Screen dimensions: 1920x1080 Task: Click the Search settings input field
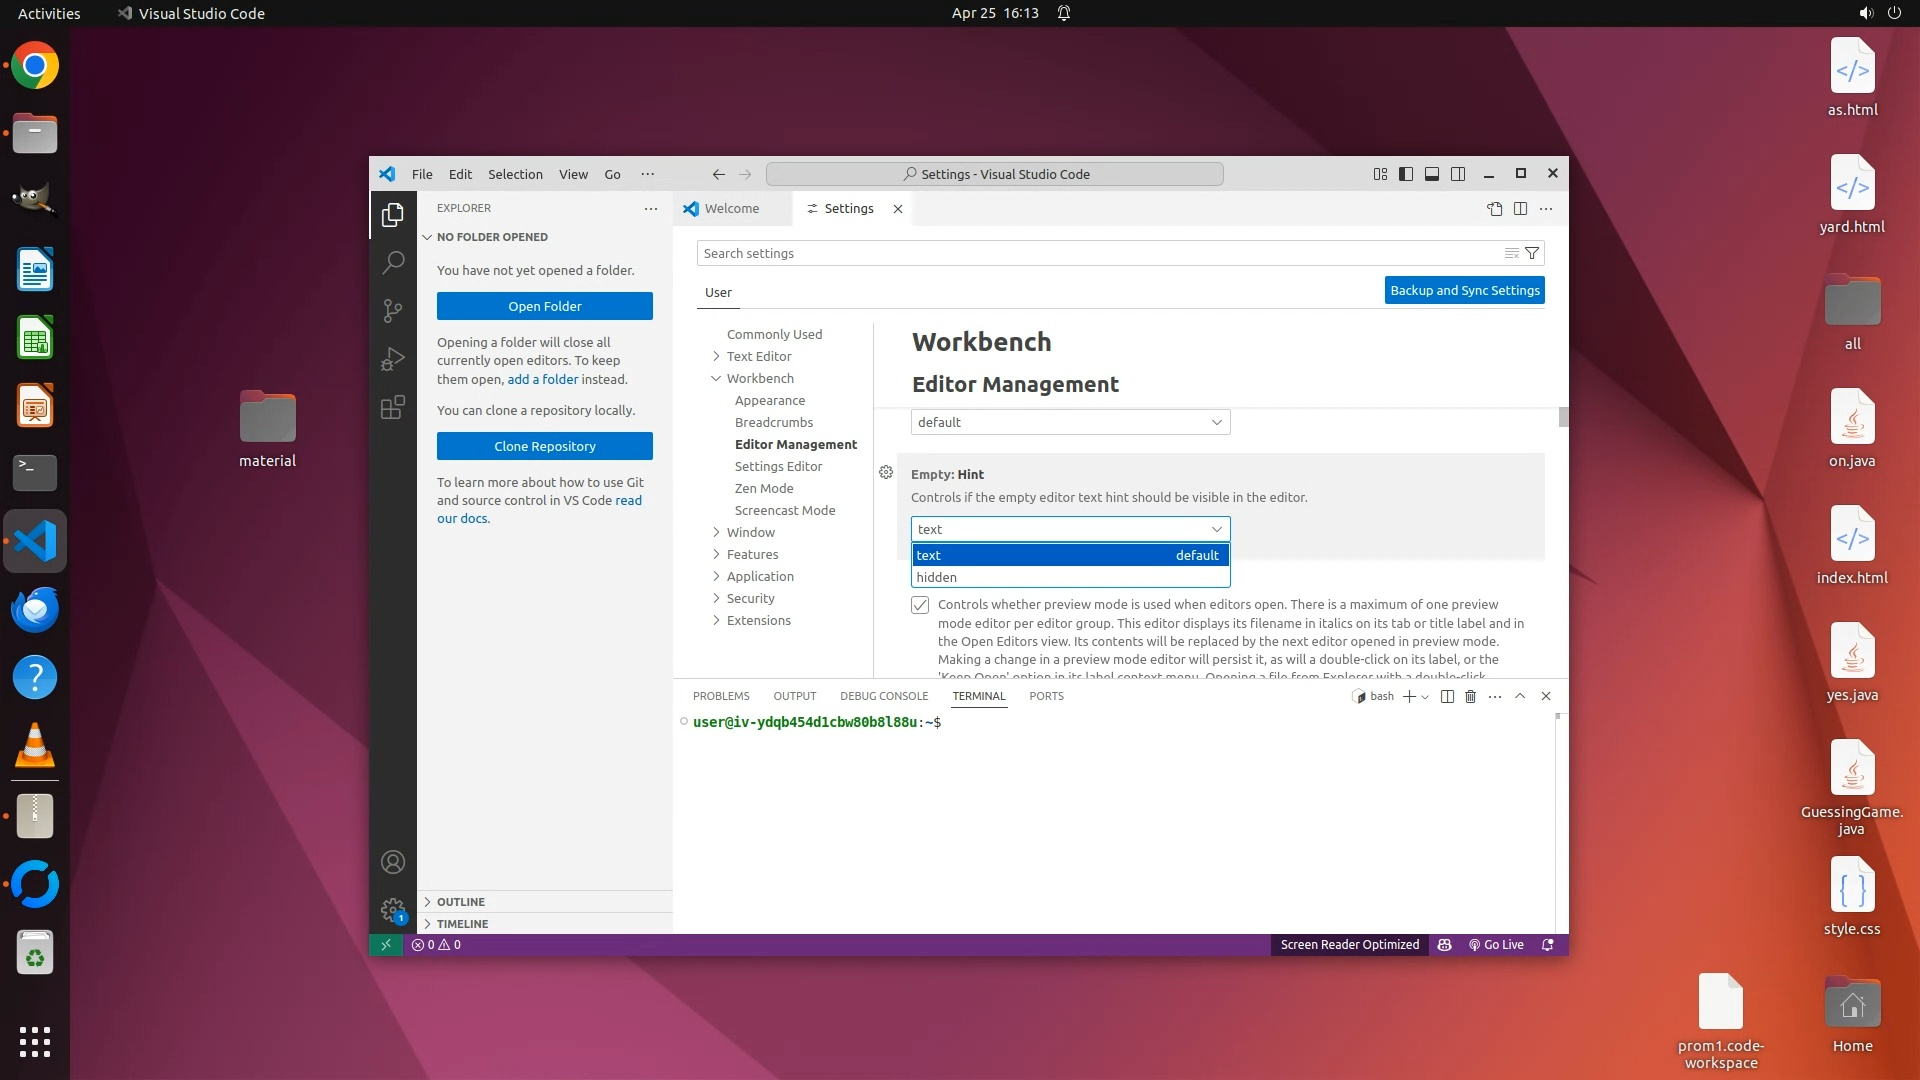[x=1095, y=253]
